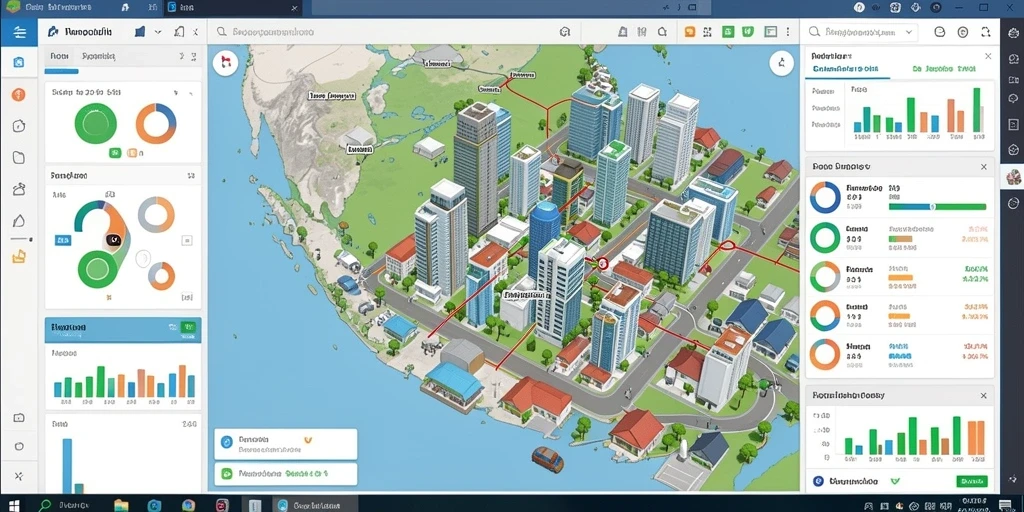Select the orange circular icon in left sidebar
This screenshot has height=512, width=1024.
[x=18, y=95]
